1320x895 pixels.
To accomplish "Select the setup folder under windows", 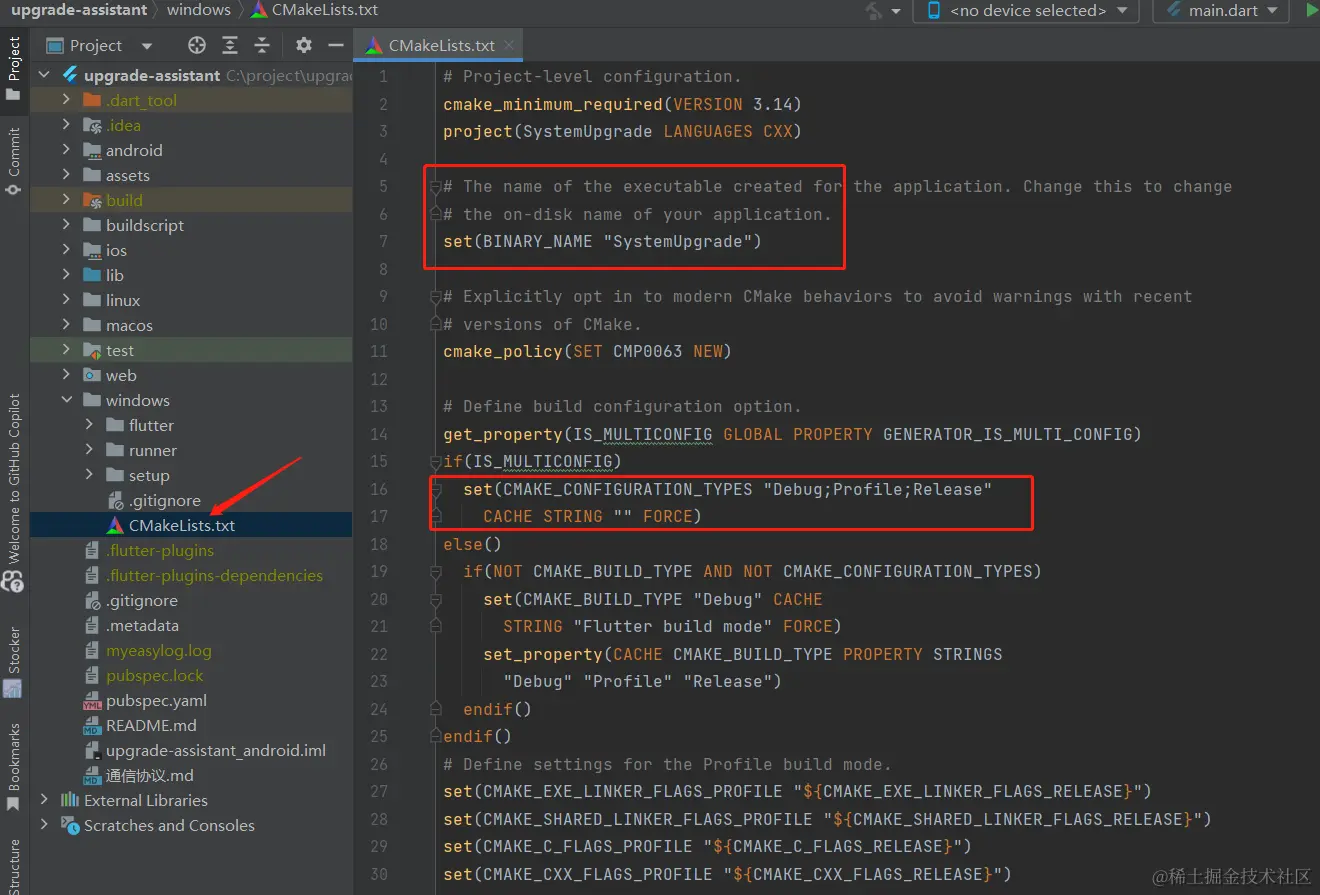I will (x=149, y=475).
